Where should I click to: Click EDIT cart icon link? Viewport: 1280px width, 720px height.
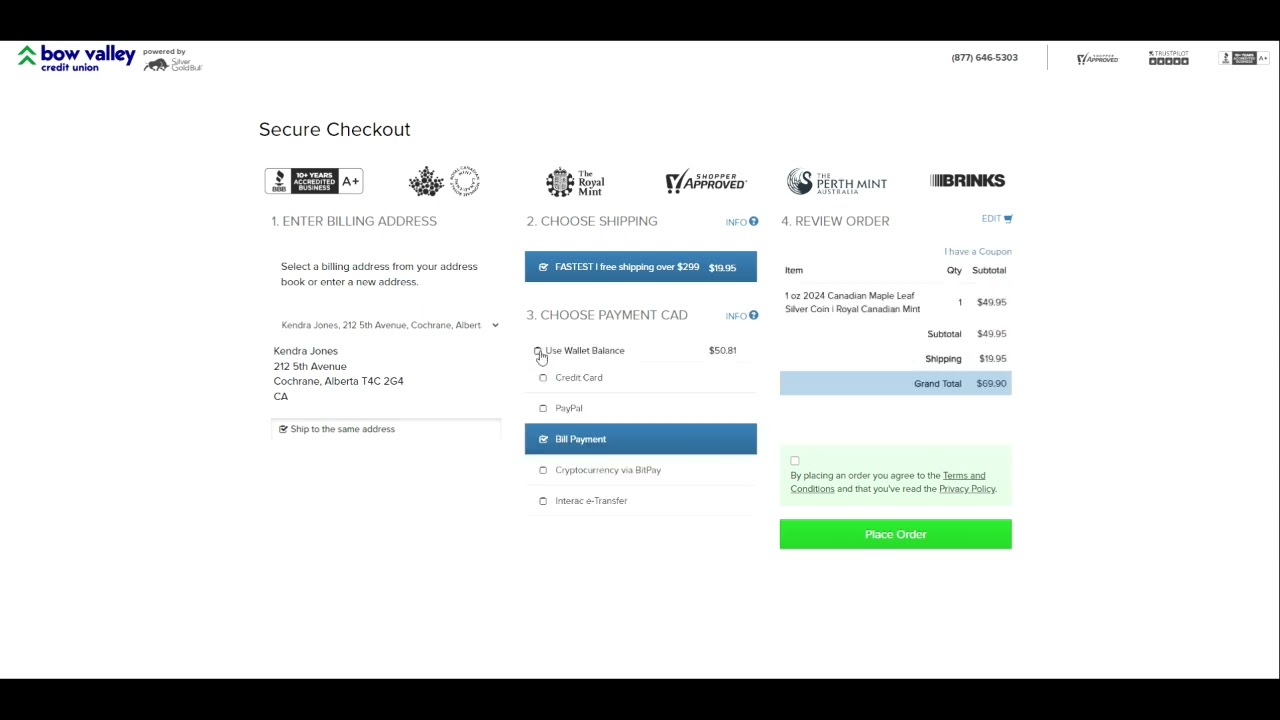tap(997, 219)
